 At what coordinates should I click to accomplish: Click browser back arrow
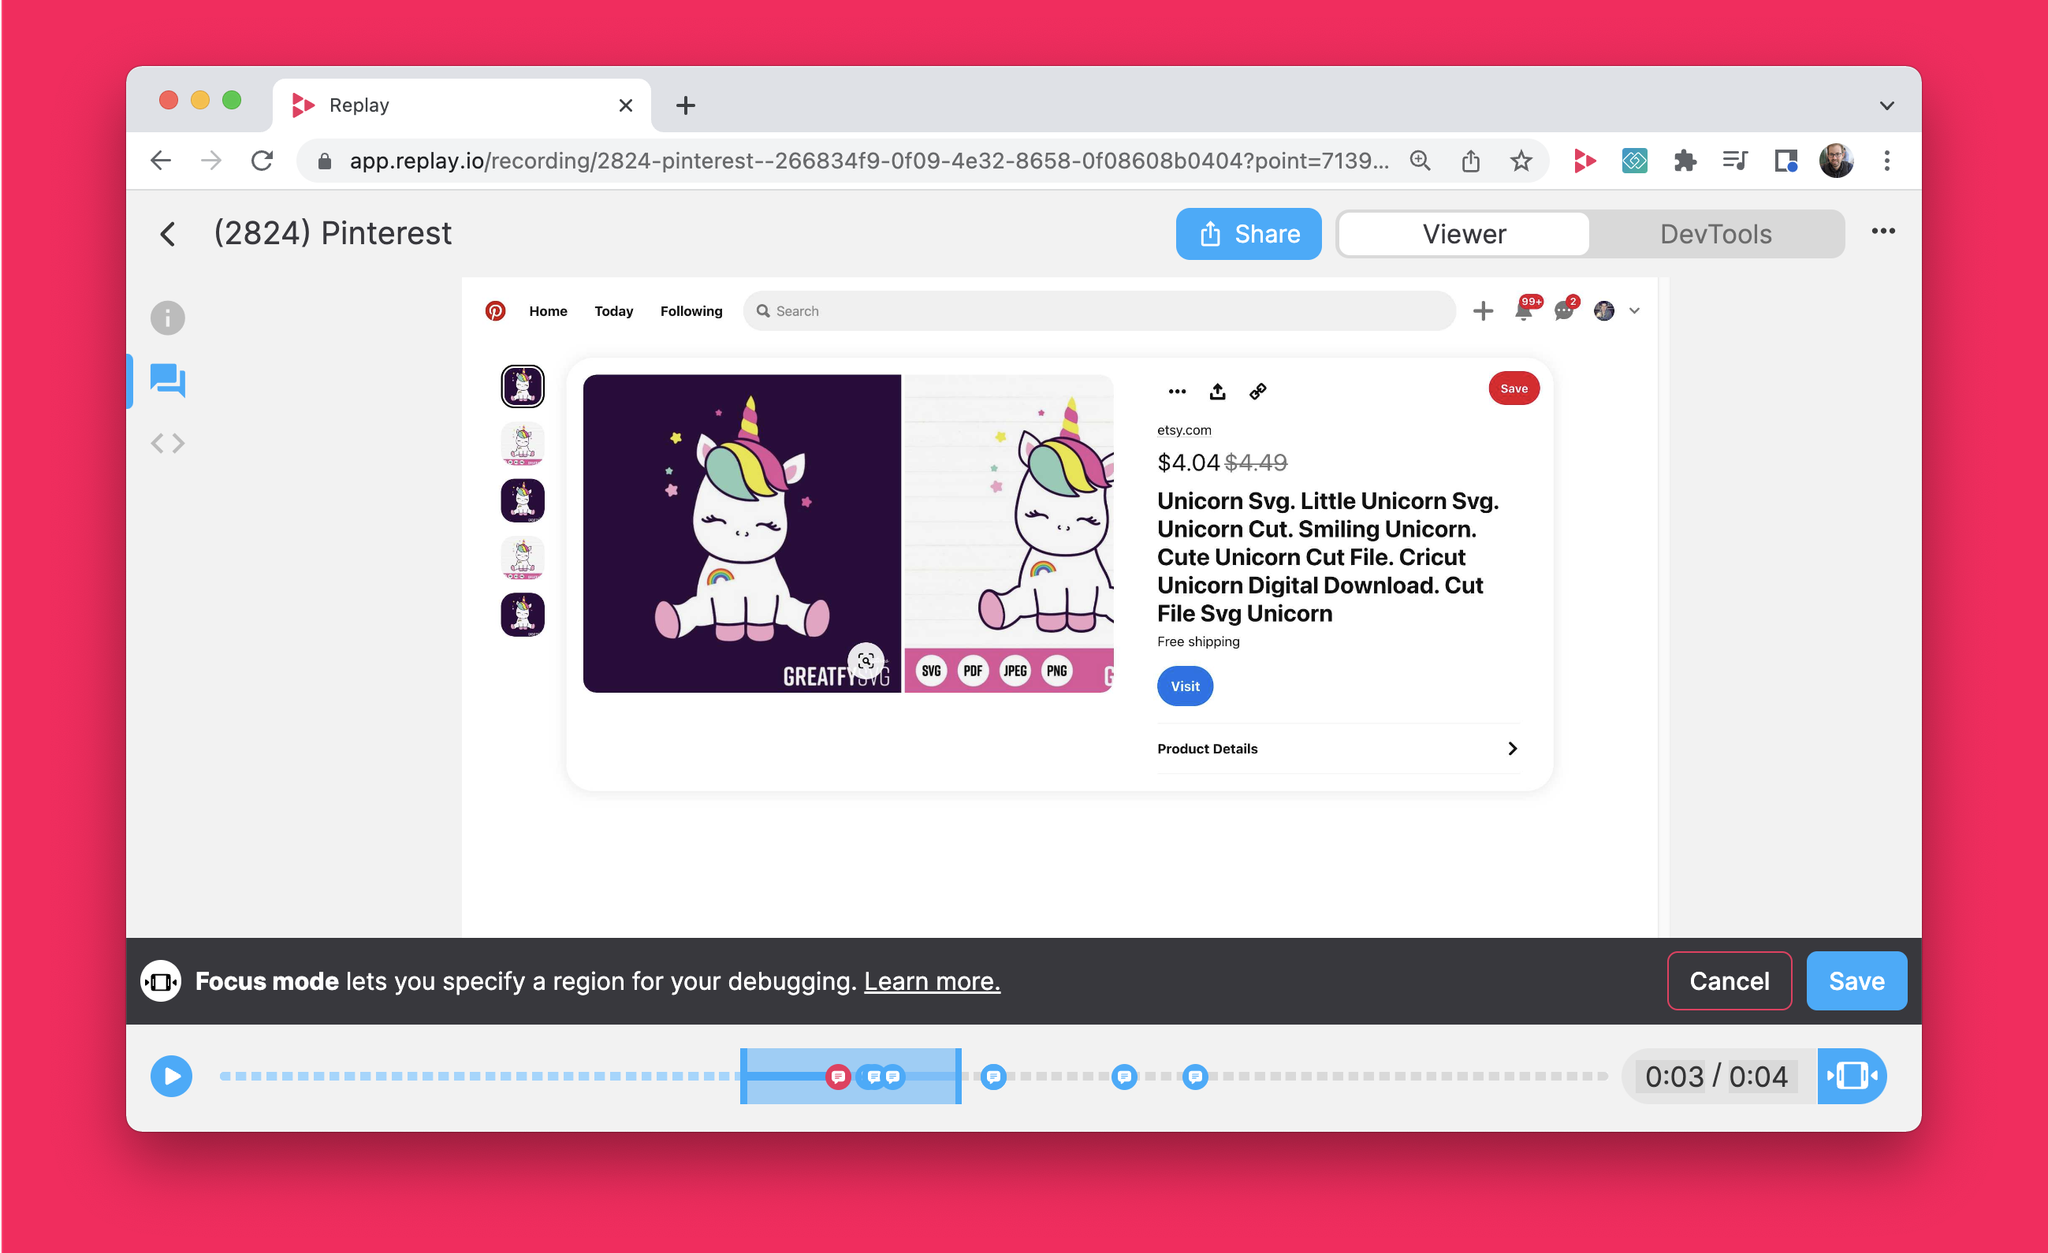[161, 160]
